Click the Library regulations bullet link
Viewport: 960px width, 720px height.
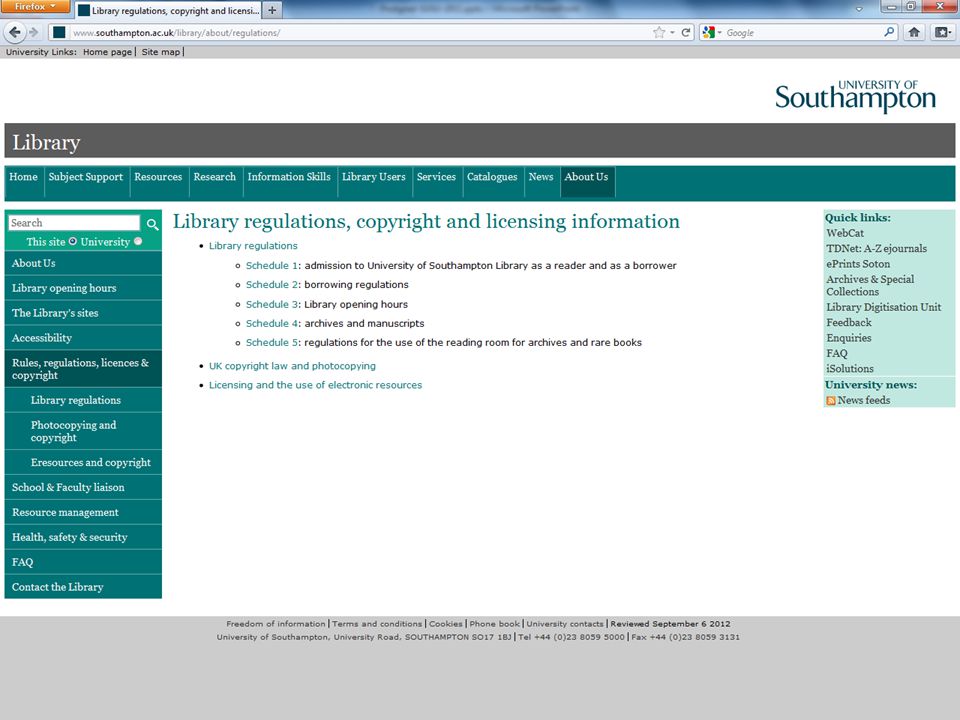[x=253, y=246]
